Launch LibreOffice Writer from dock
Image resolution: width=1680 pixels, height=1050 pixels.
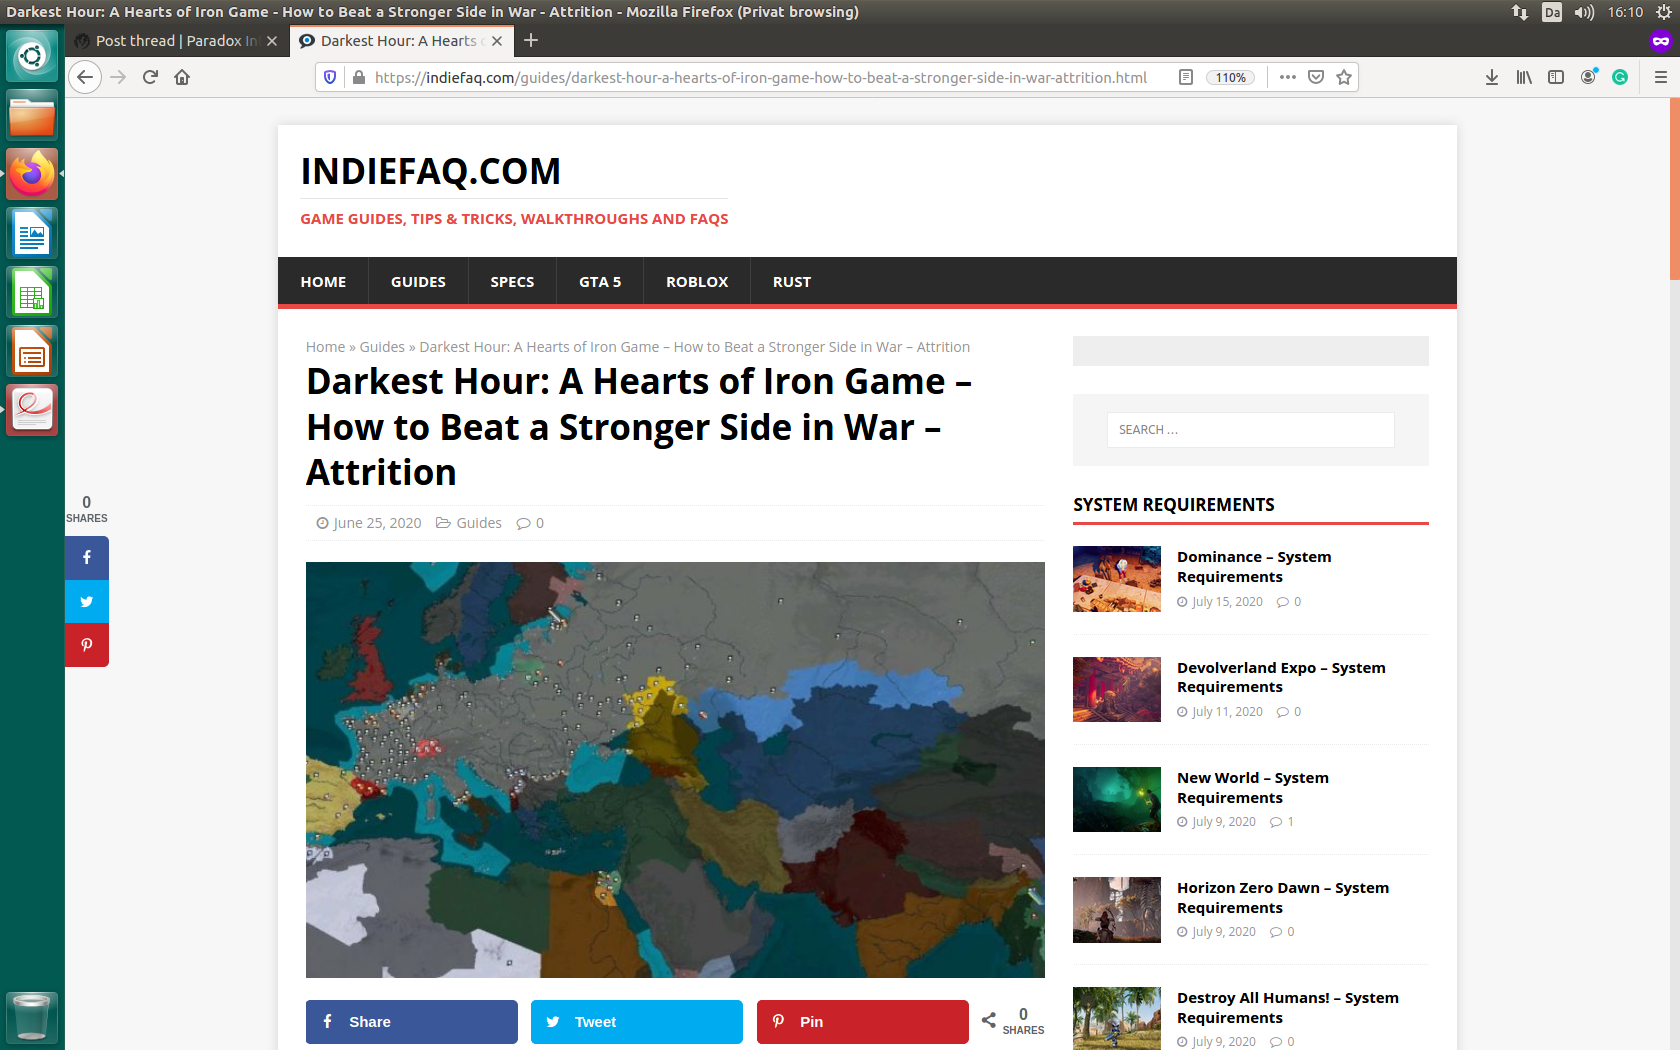tap(32, 234)
